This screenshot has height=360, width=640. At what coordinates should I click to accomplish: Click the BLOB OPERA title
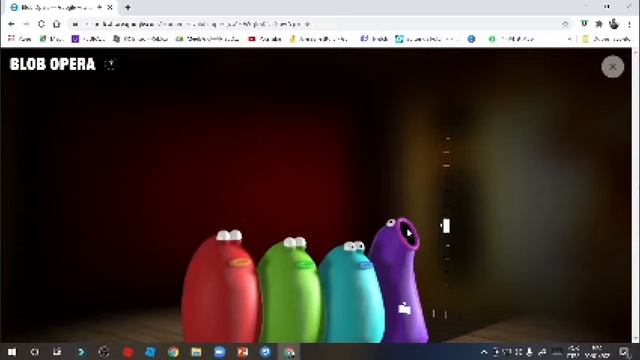[x=52, y=64]
